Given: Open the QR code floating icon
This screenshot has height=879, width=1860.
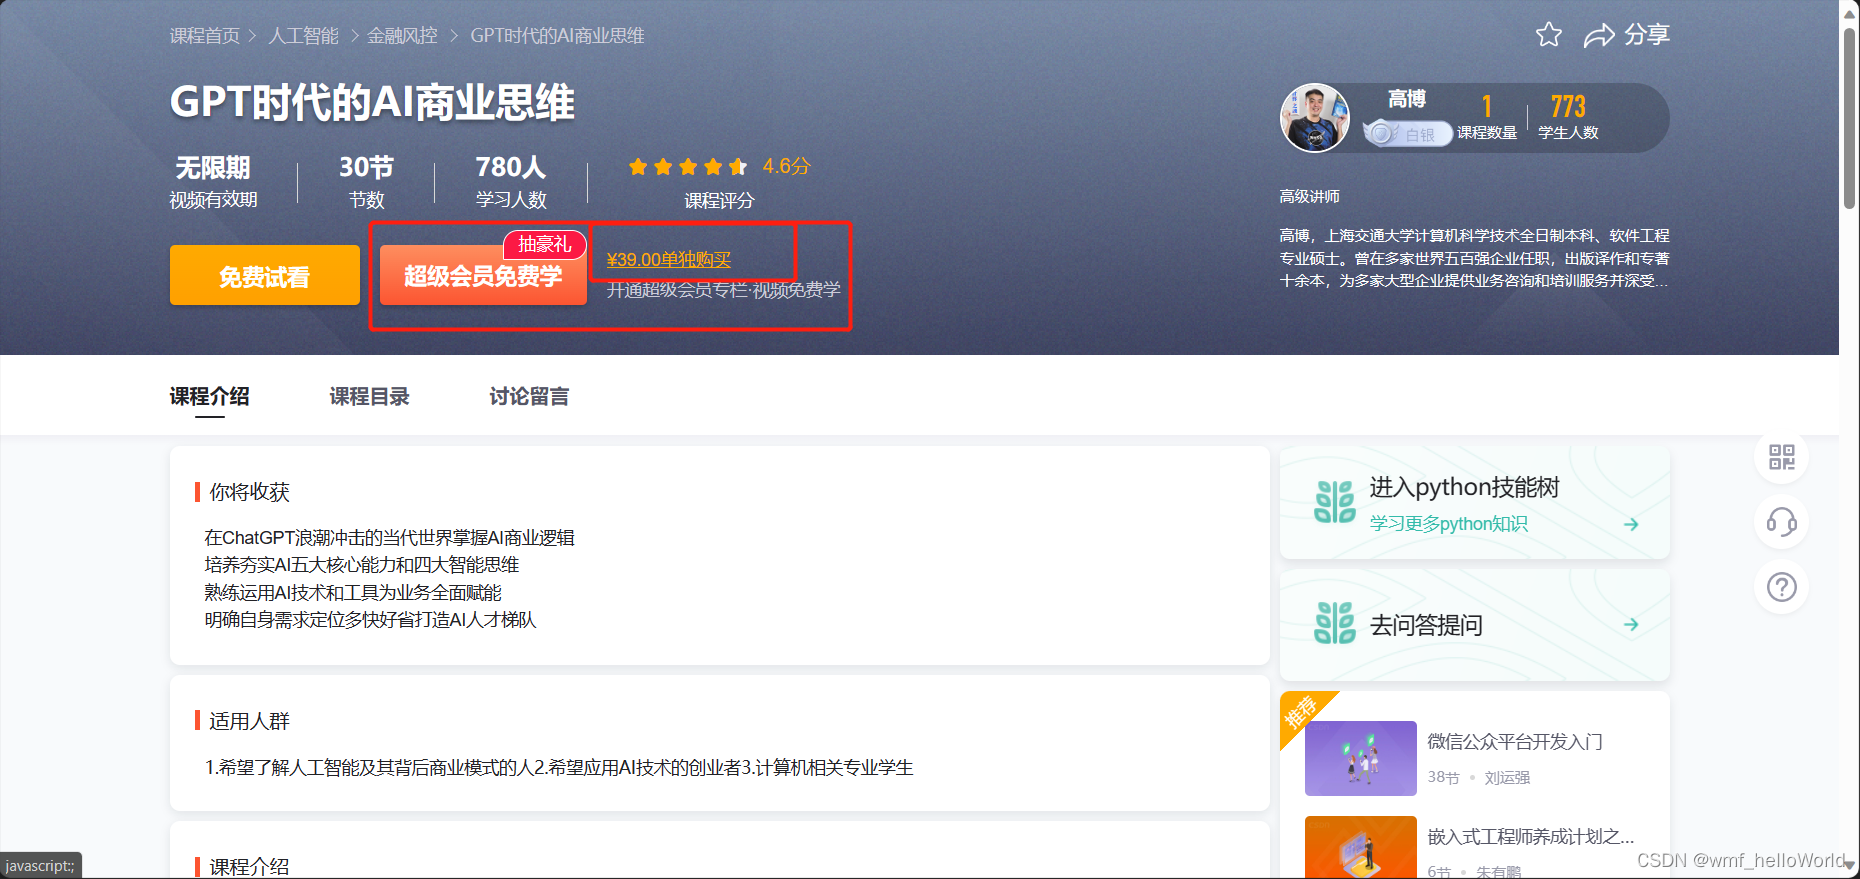Looking at the screenshot, I should pyautogui.click(x=1782, y=458).
